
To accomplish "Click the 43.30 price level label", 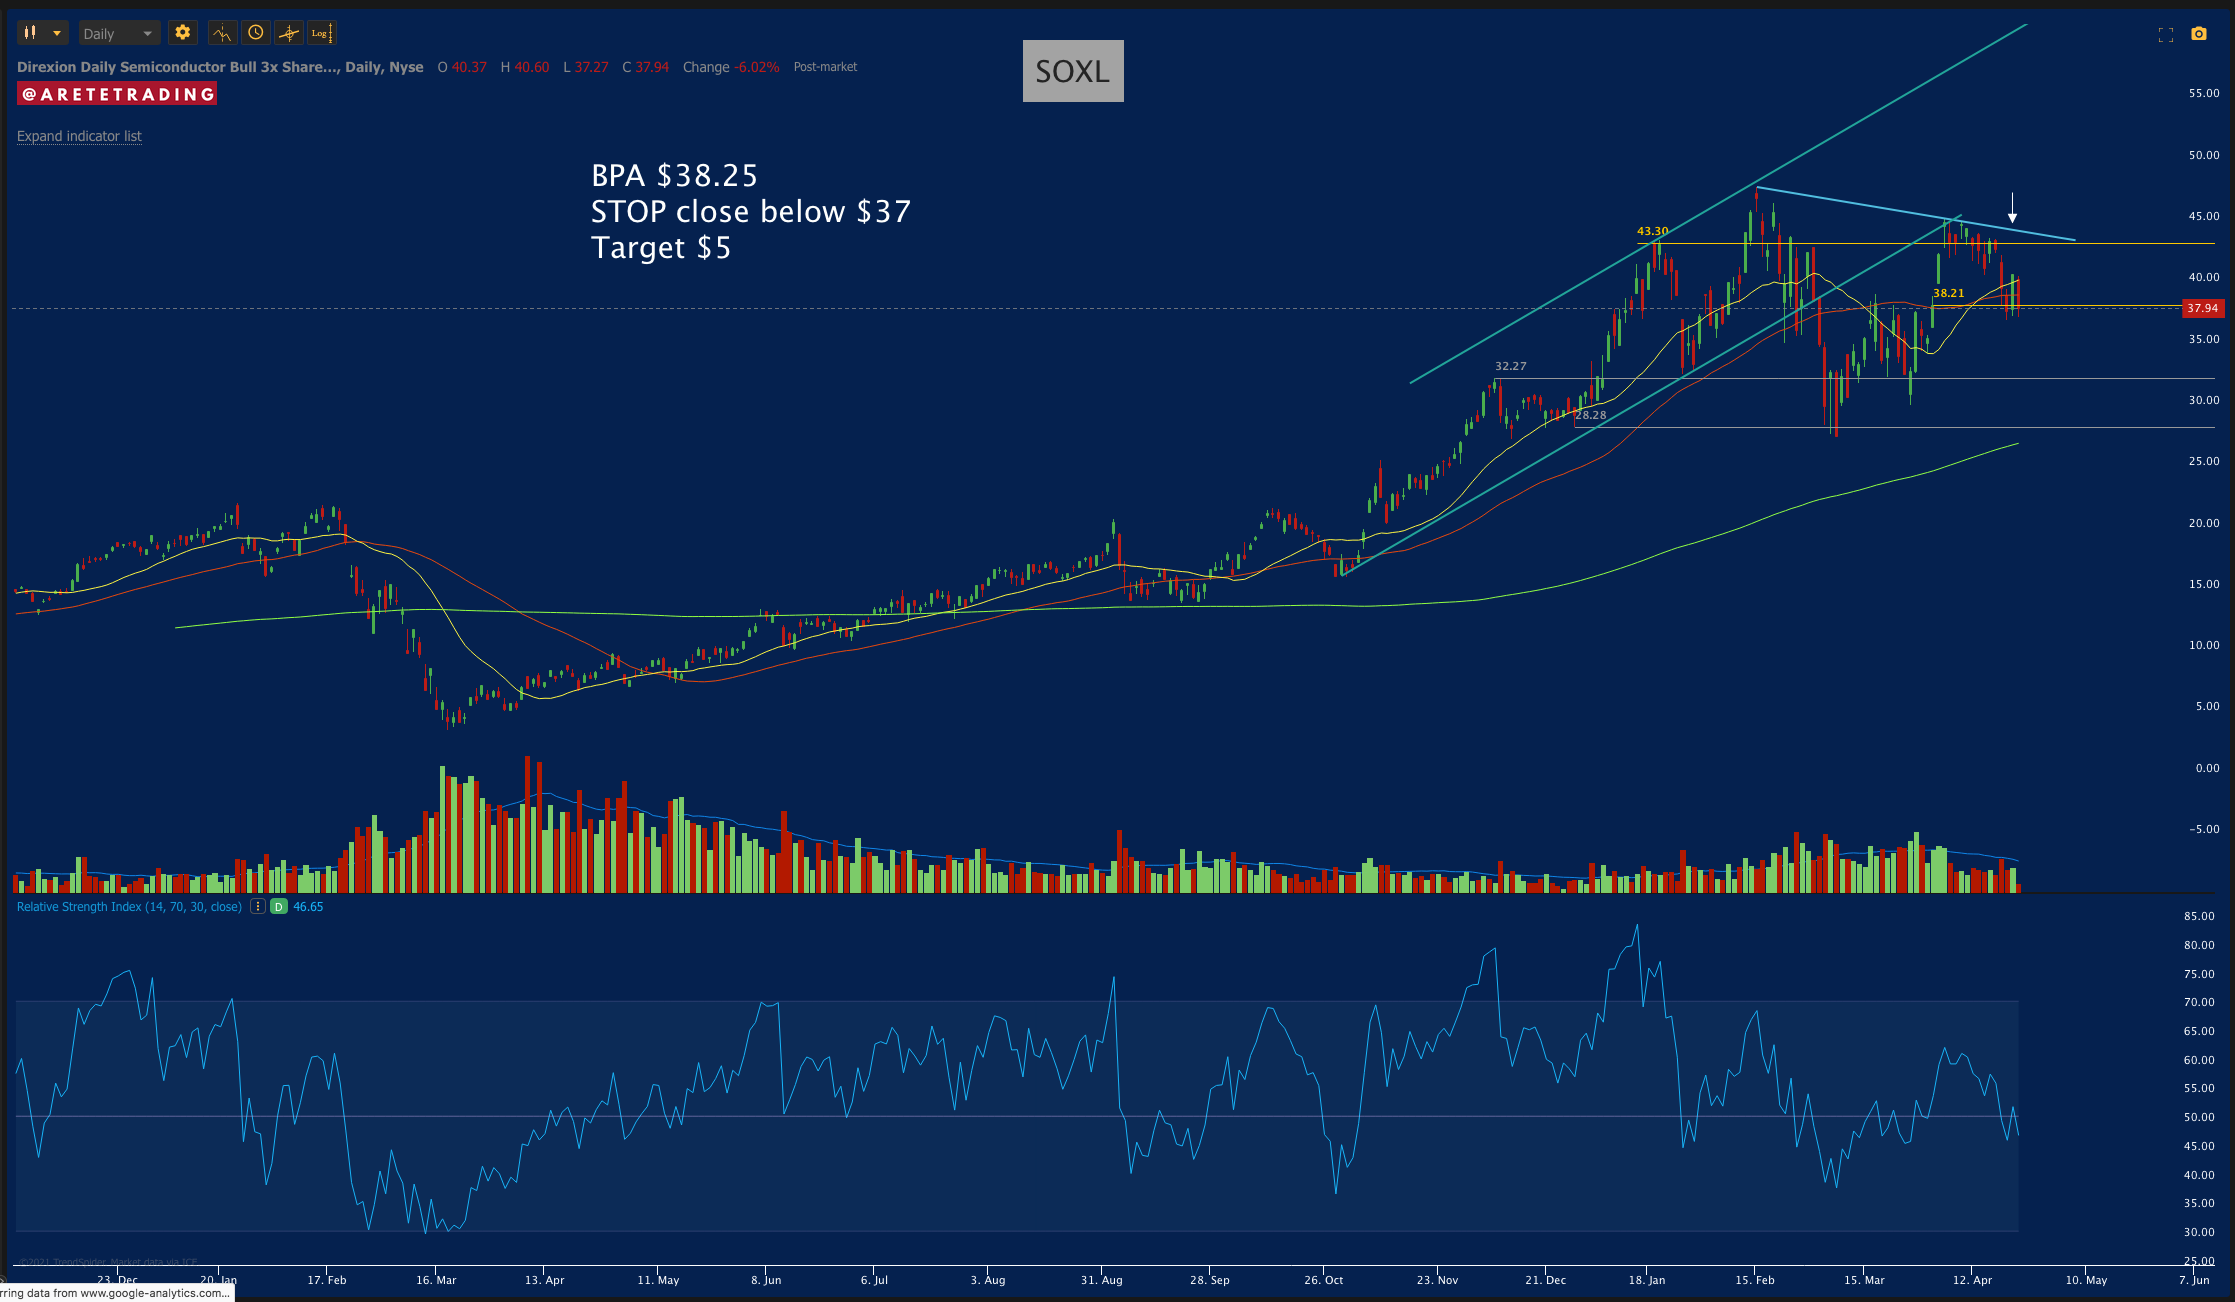I will pos(1652,231).
